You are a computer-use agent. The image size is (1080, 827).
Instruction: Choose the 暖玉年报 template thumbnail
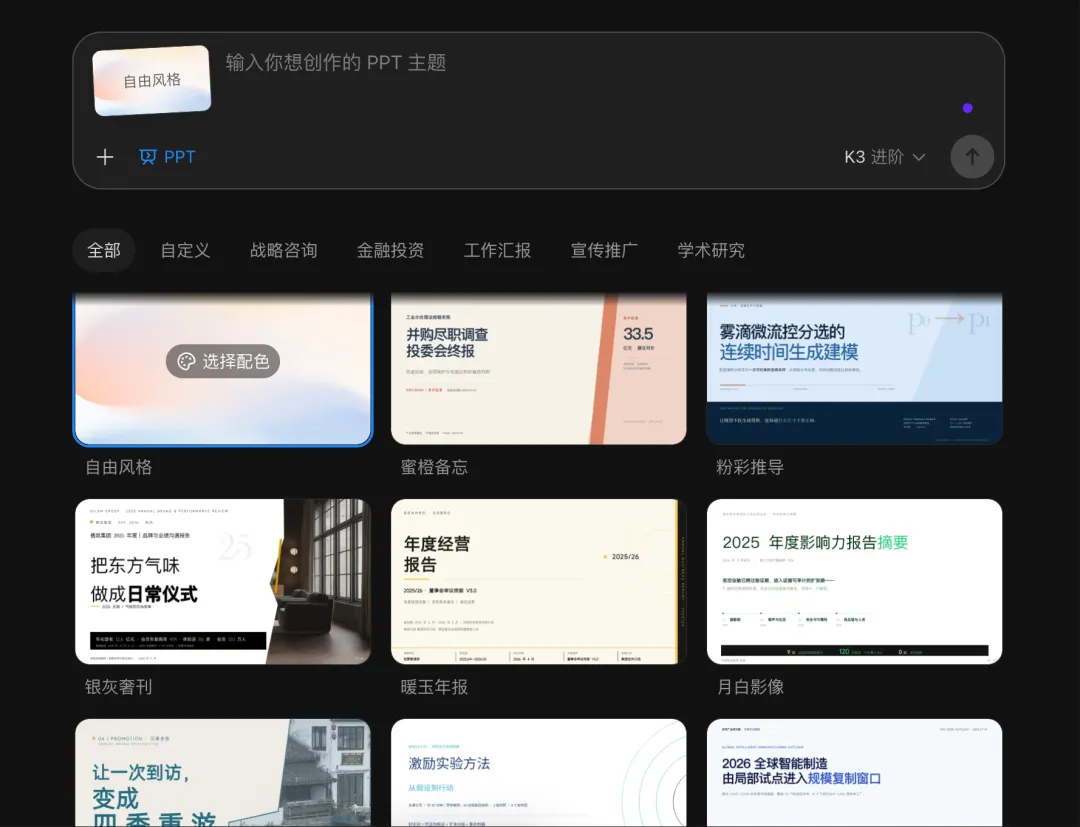pyautogui.click(x=539, y=582)
